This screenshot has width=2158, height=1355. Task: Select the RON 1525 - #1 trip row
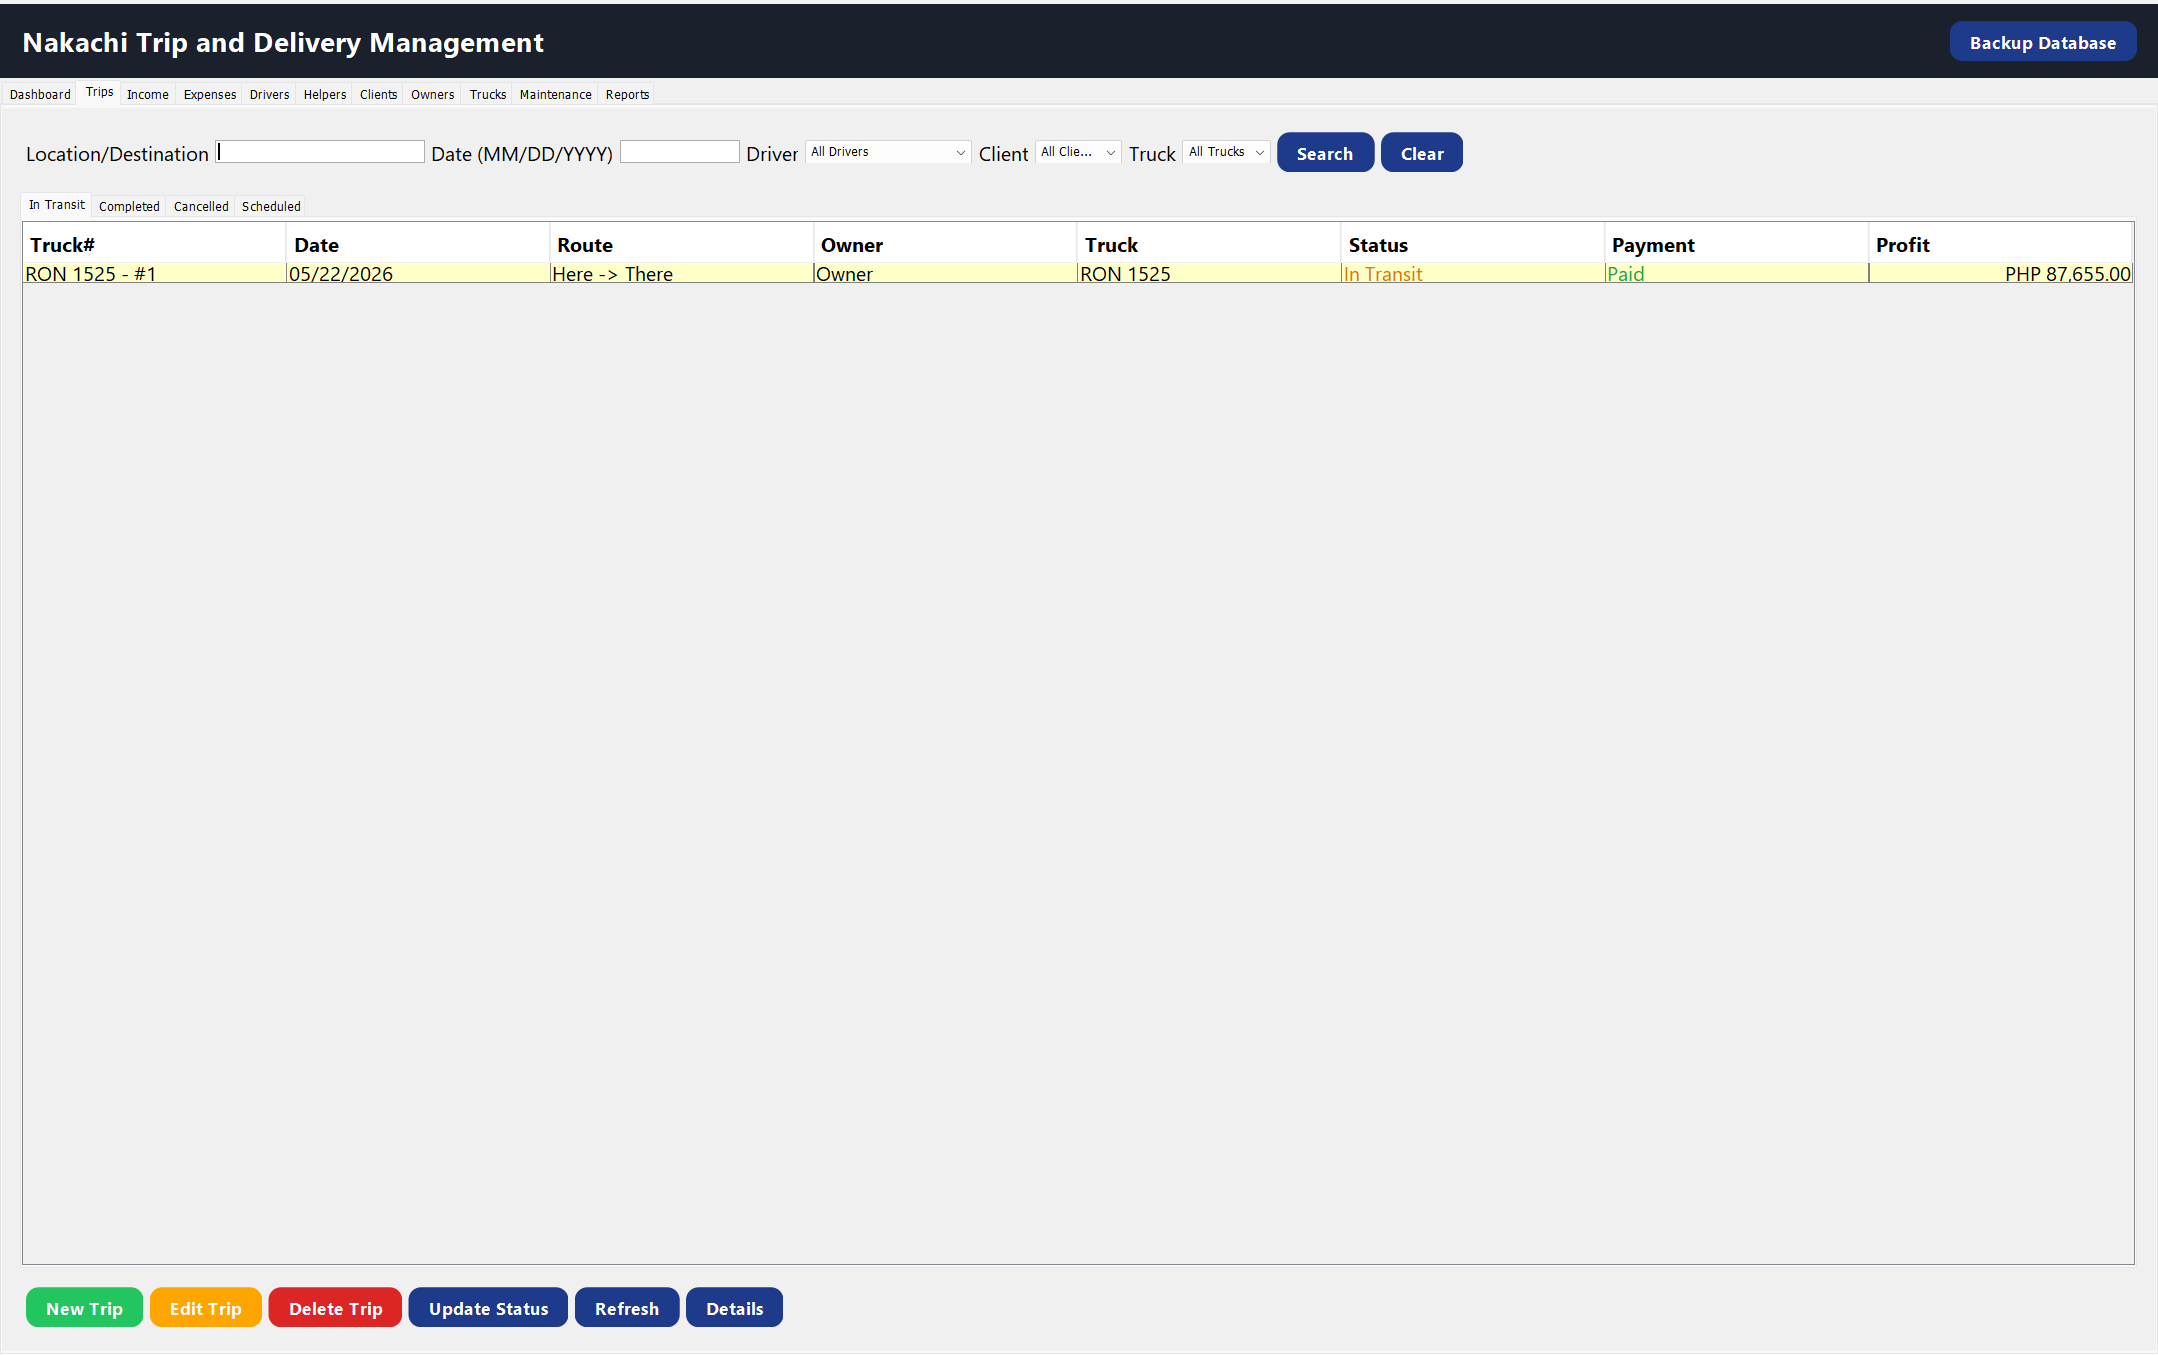click(x=1078, y=274)
